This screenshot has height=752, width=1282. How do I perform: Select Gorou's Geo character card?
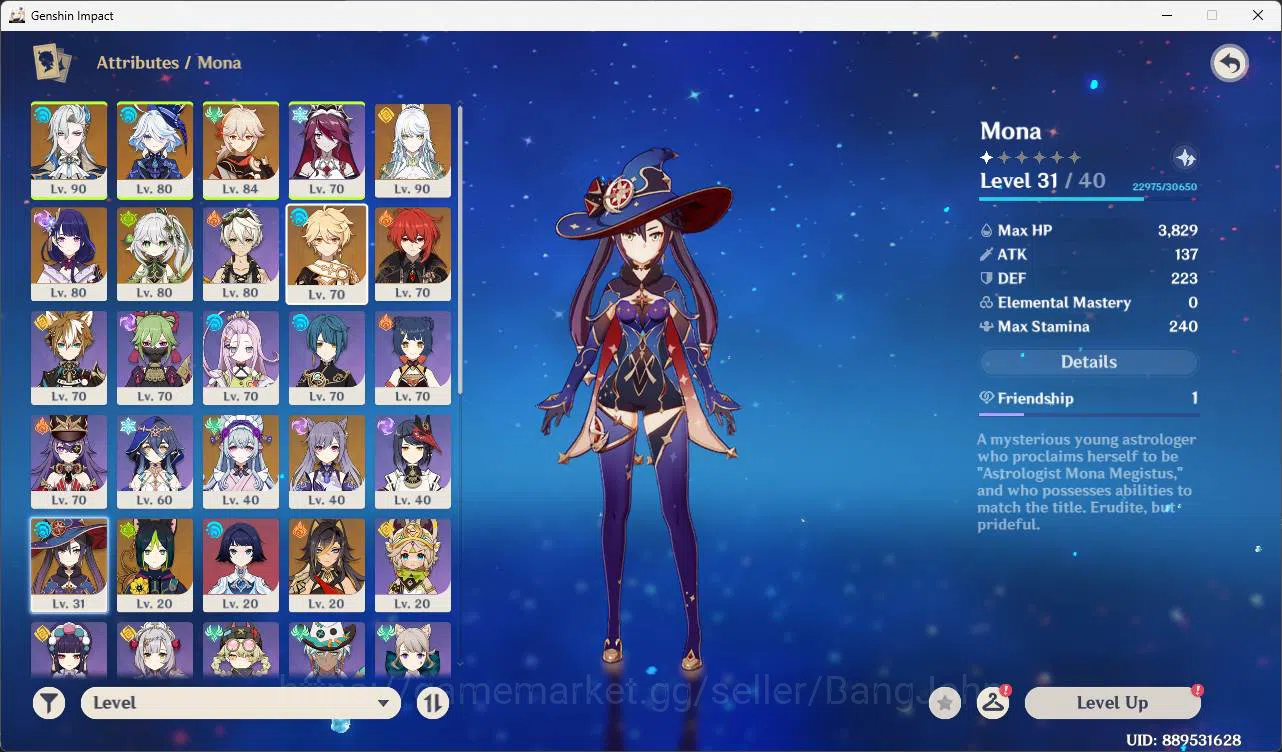click(x=69, y=358)
